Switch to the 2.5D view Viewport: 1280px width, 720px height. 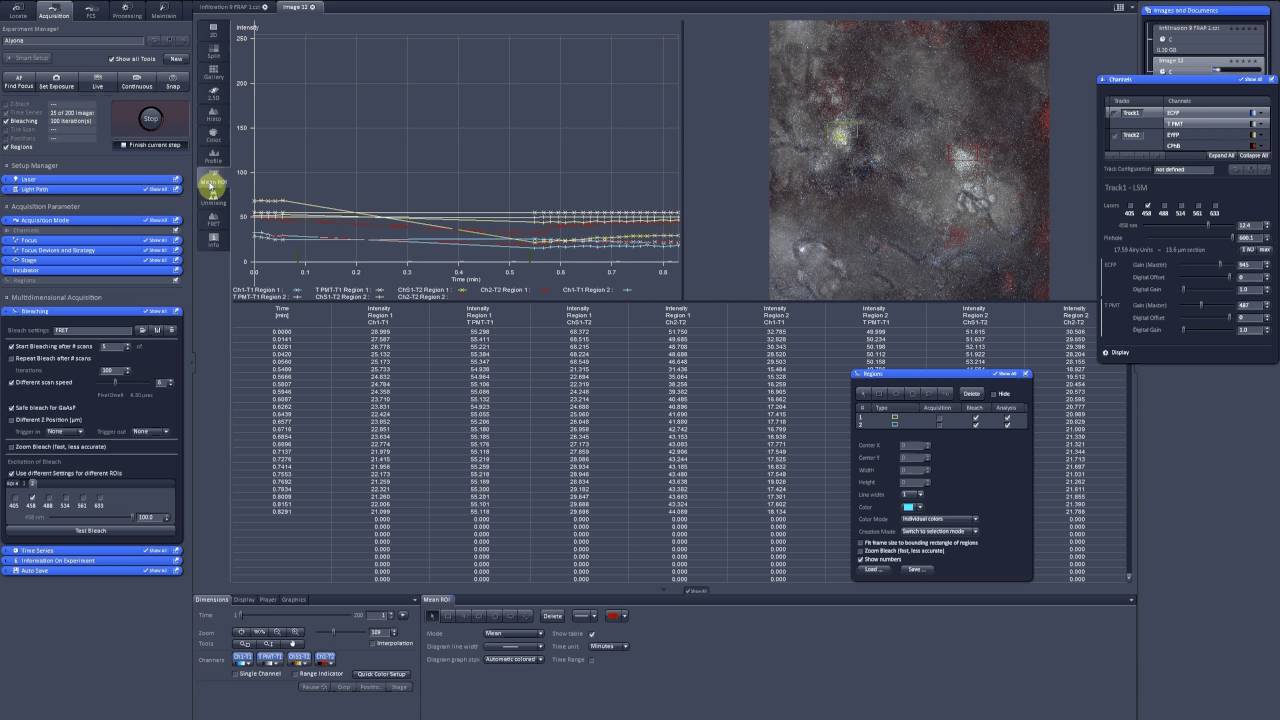click(213, 94)
